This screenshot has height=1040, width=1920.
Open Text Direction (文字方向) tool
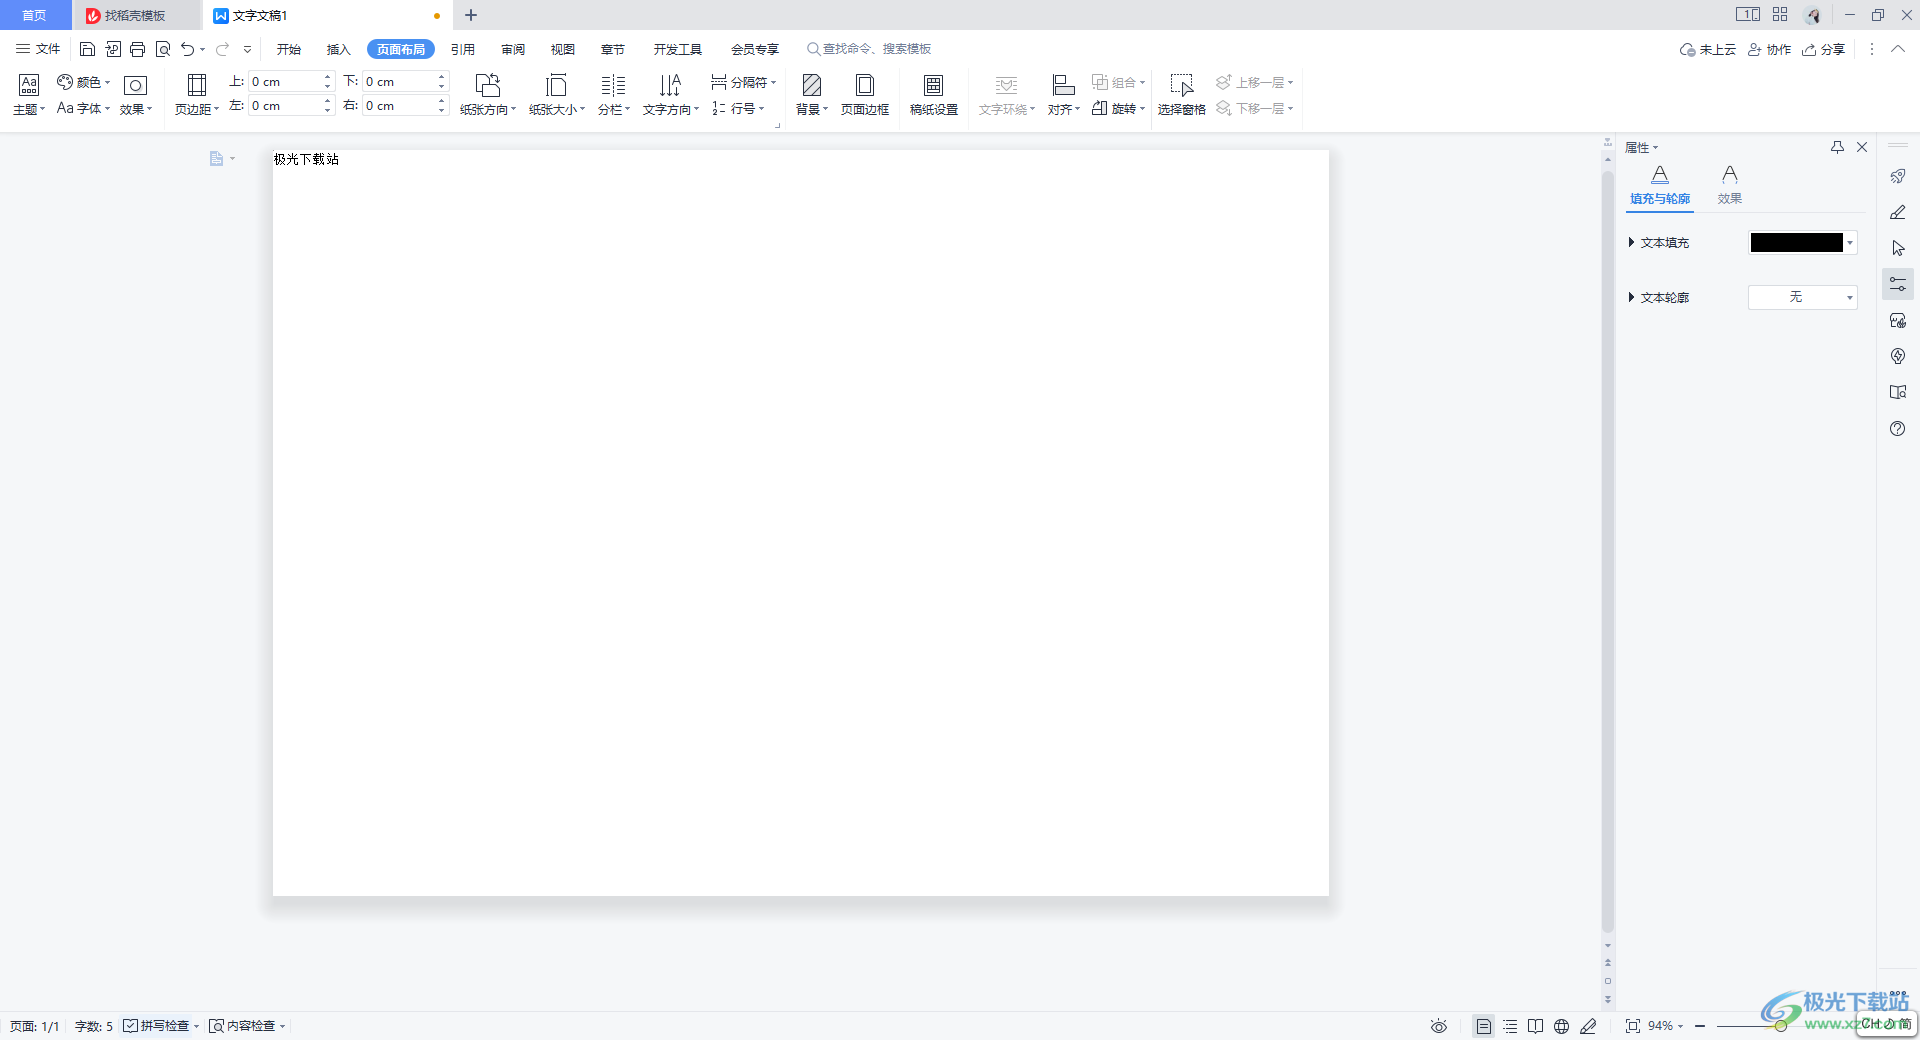pos(671,95)
